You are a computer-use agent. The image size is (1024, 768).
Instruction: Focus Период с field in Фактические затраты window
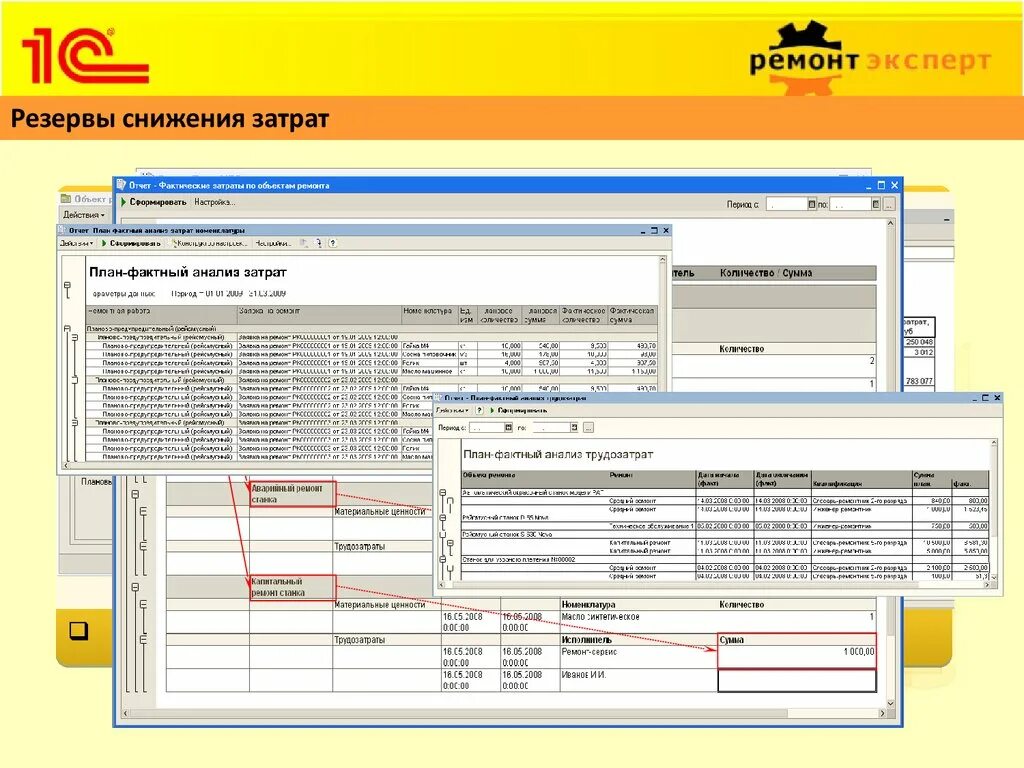pyautogui.click(x=787, y=204)
